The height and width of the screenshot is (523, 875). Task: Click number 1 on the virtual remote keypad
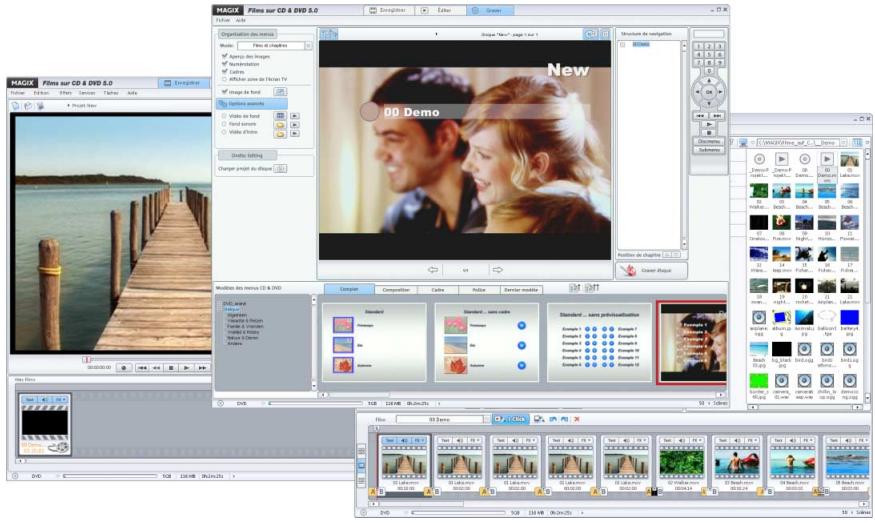(x=698, y=47)
